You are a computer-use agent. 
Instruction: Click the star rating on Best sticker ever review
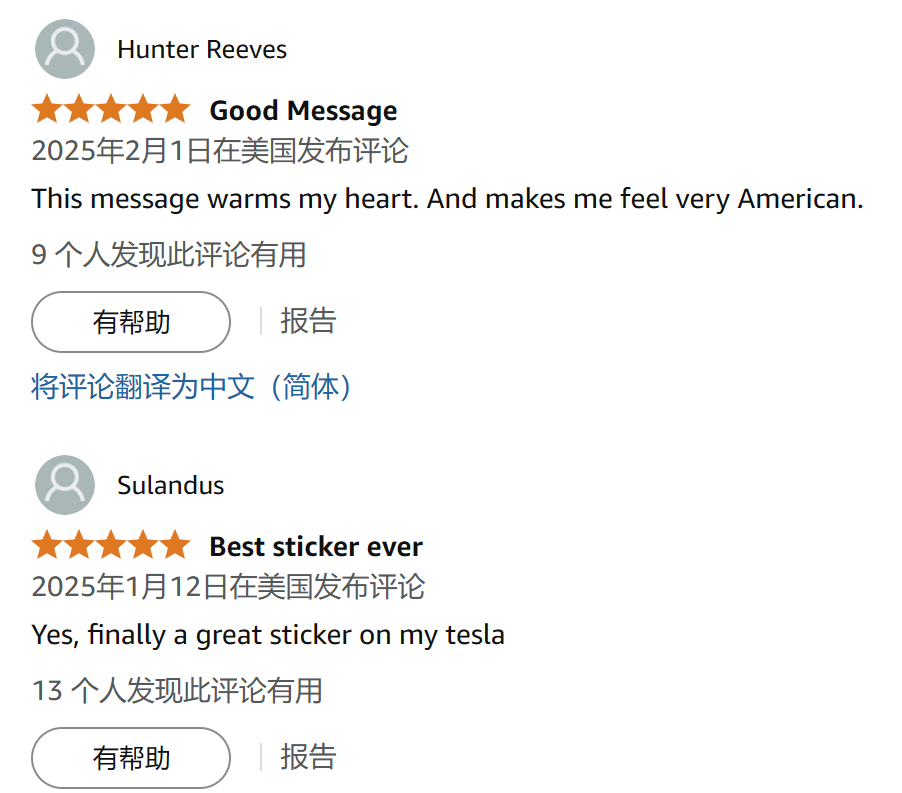tap(111, 545)
